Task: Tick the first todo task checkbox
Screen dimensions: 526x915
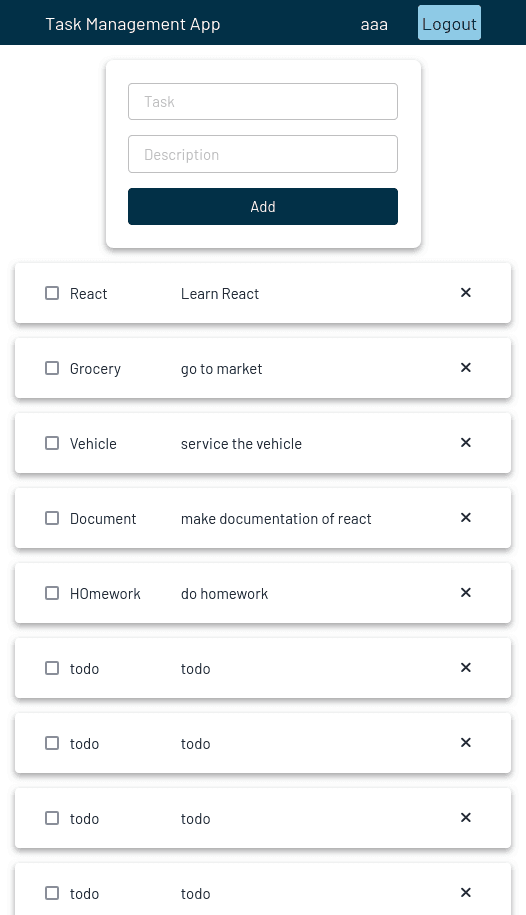Action: (52, 668)
